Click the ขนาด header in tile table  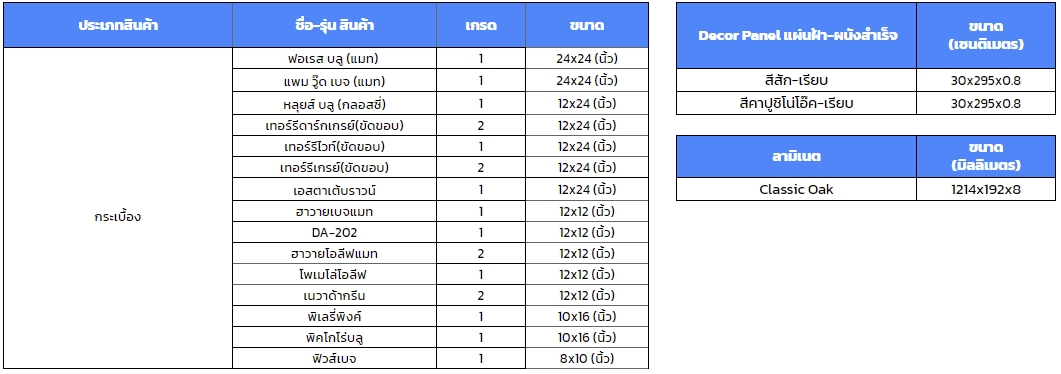(x=587, y=25)
